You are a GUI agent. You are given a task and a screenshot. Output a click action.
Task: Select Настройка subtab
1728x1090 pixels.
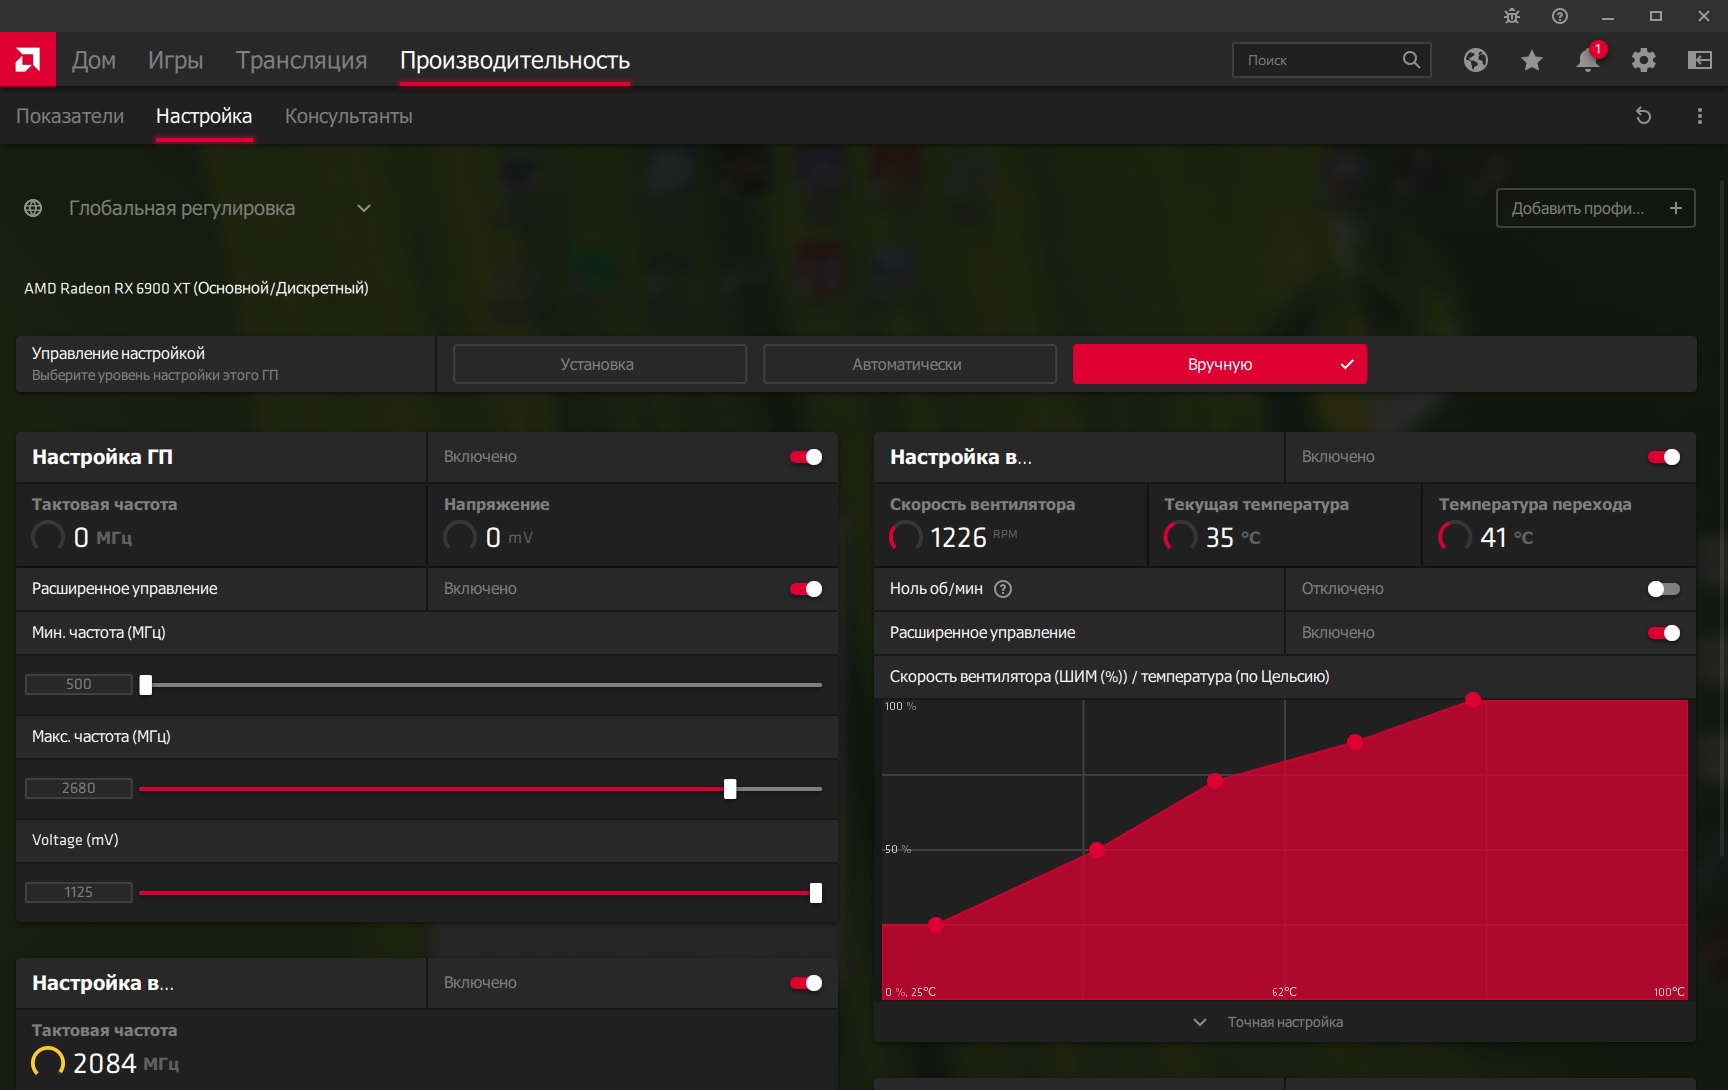204,116
